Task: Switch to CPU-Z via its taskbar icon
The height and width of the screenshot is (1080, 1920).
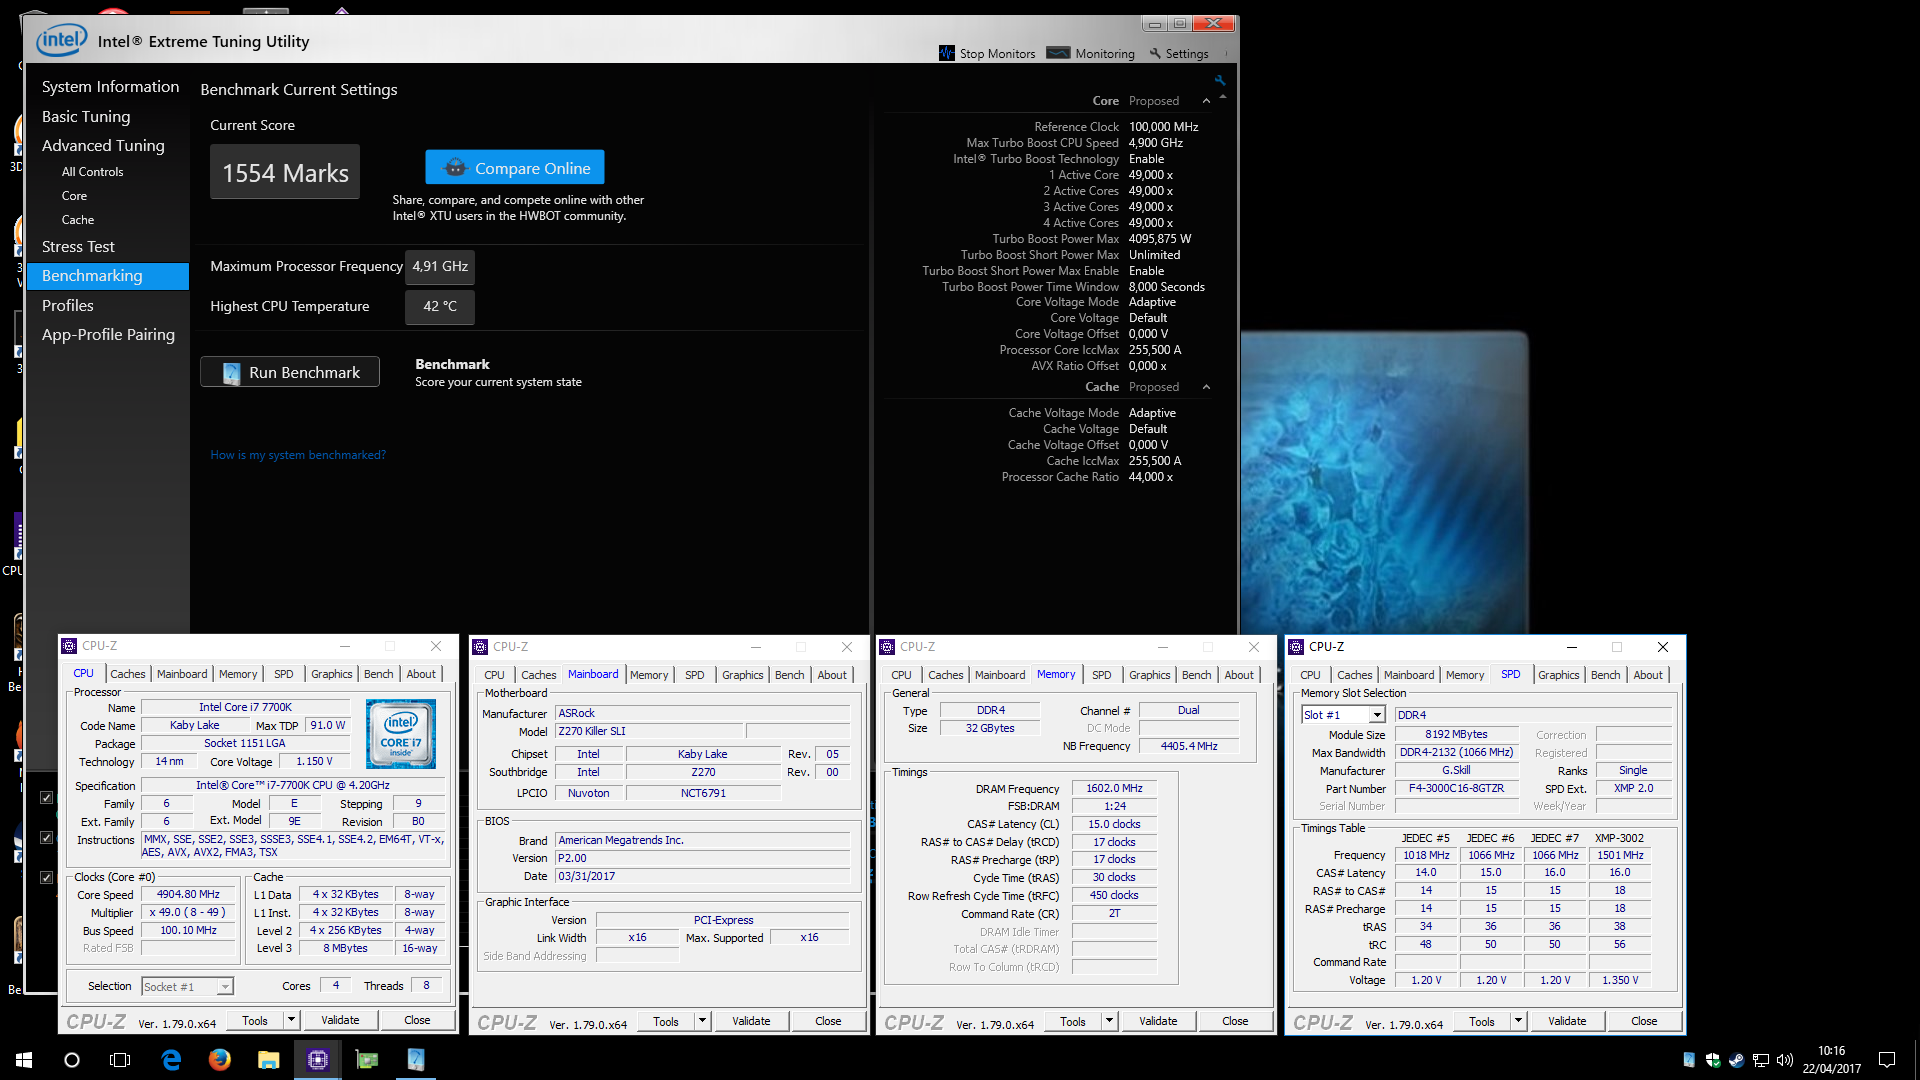Action: click(x=318, y=1060)
